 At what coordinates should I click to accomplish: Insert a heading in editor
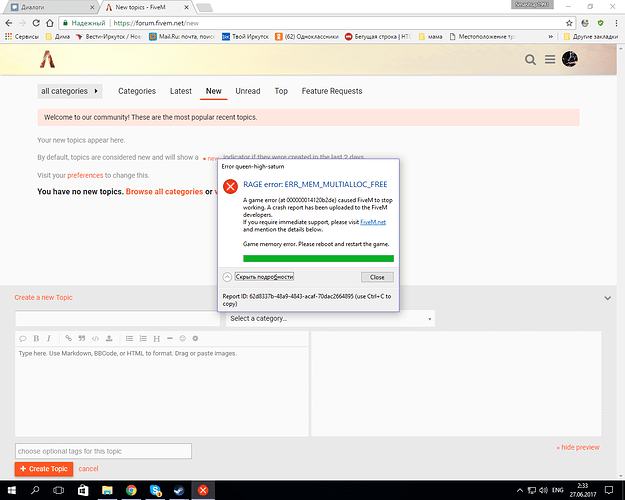coord(157,339)
